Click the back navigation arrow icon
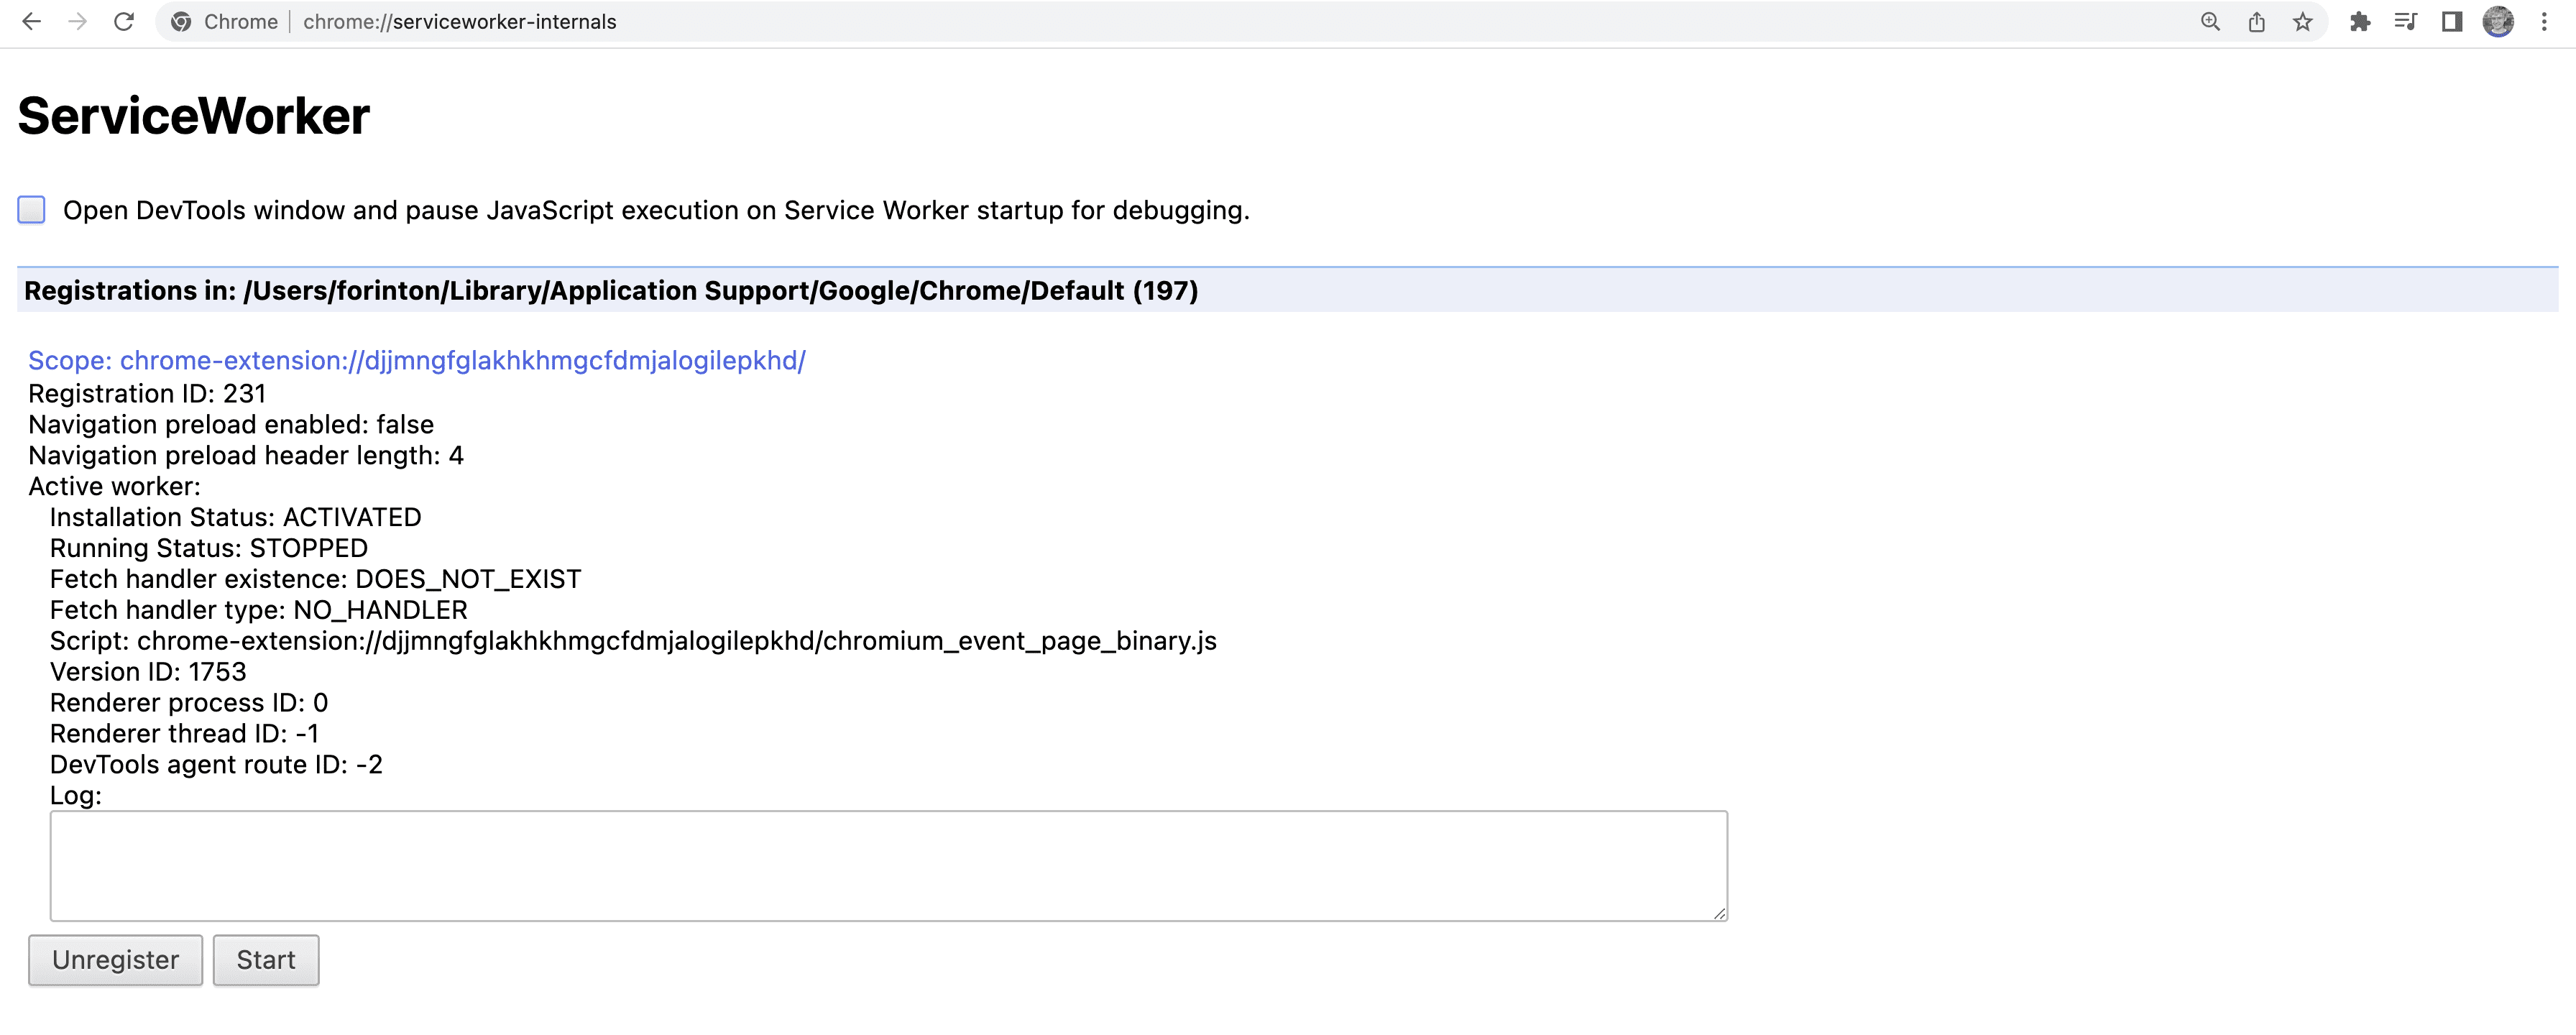 pos(33,22)
